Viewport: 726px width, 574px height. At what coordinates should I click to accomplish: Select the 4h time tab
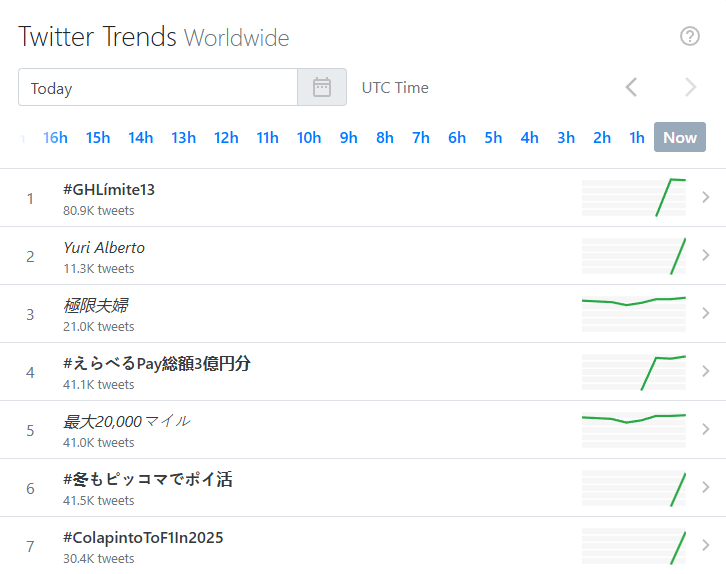coord(529,137)
